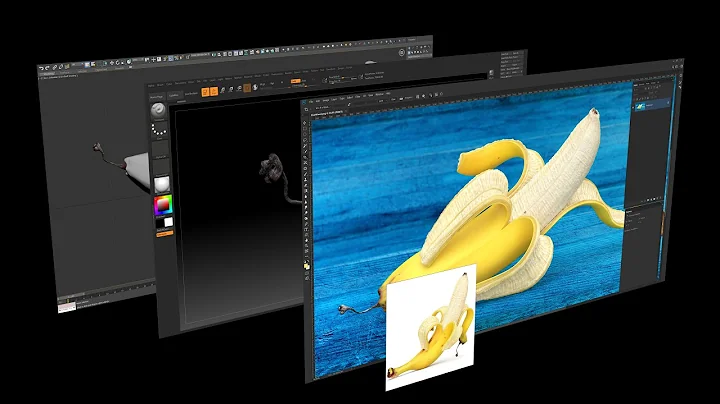This screenshot has width=720, height=404.
Task: Switch to the open document tab in Photoshop
Action: tap(326, 113)
